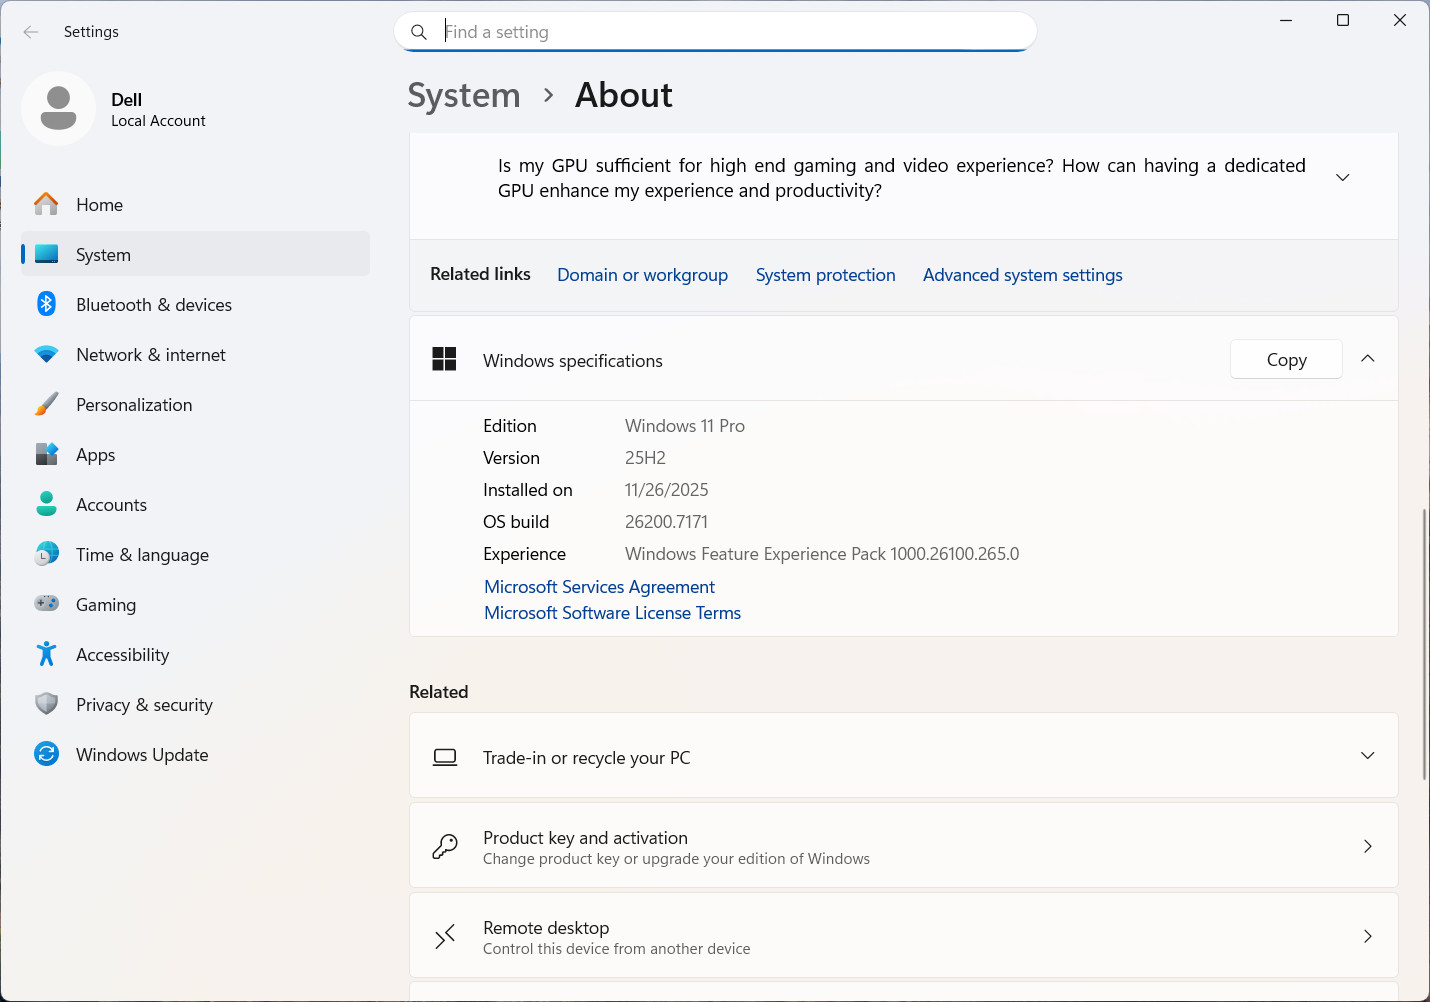Expand the GPU question chevron
Screen dimensions: 1430x1002
(1343, 177)
